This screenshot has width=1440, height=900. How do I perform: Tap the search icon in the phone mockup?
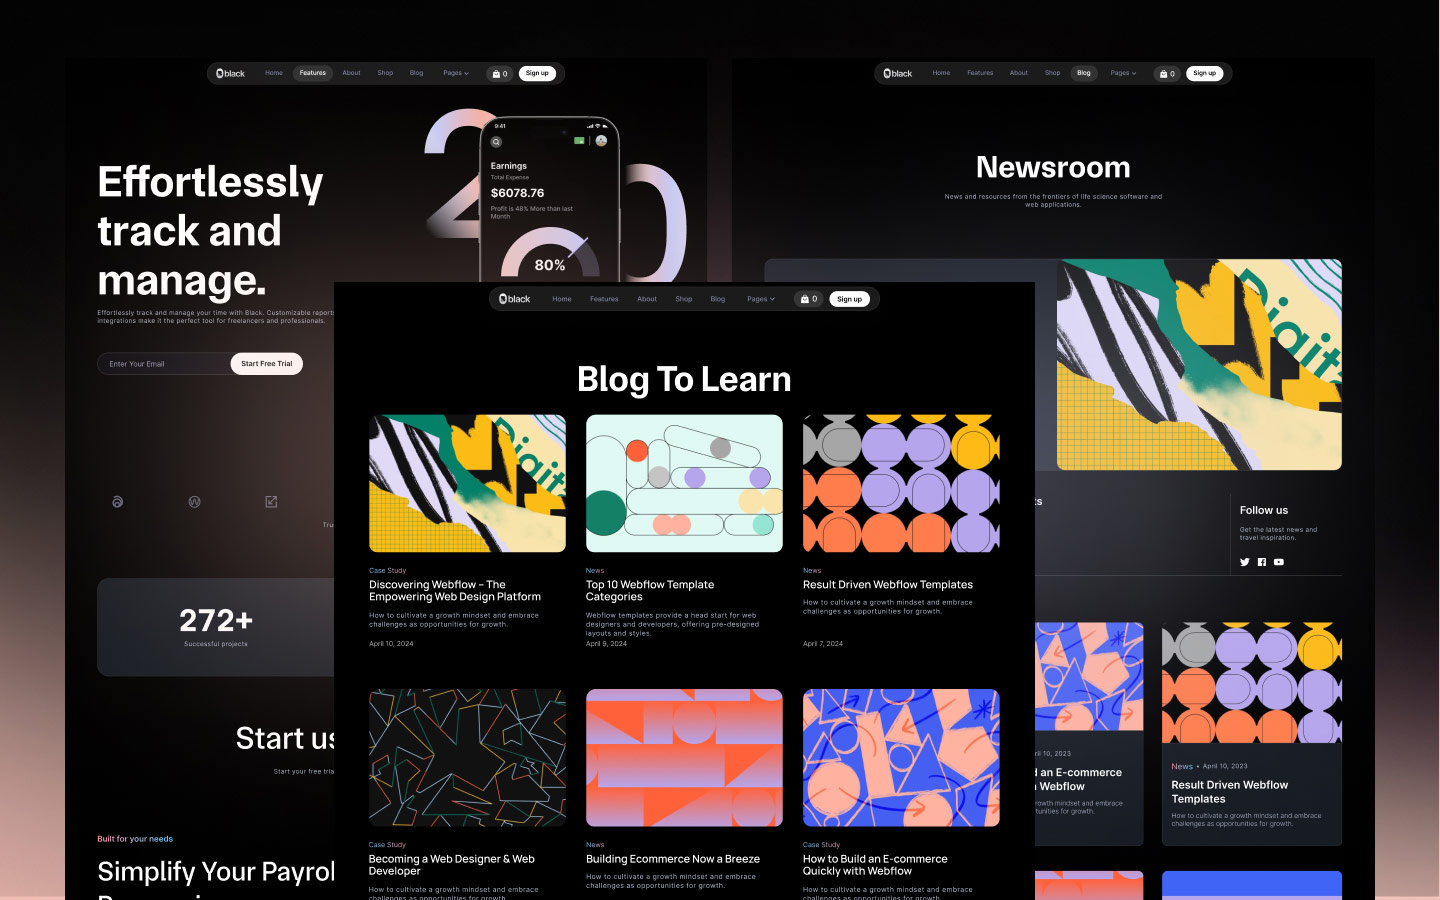click(496, 142)
